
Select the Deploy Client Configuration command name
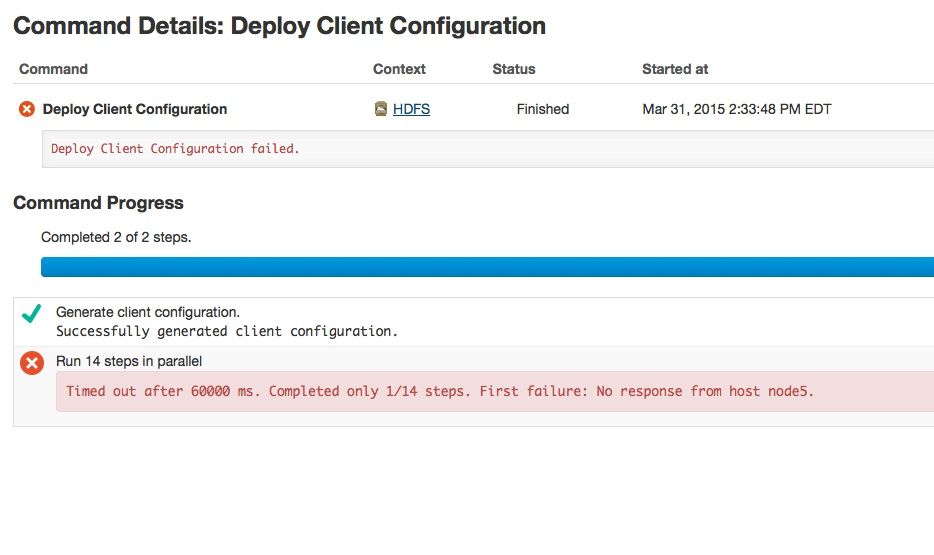(x=135, y=109)
